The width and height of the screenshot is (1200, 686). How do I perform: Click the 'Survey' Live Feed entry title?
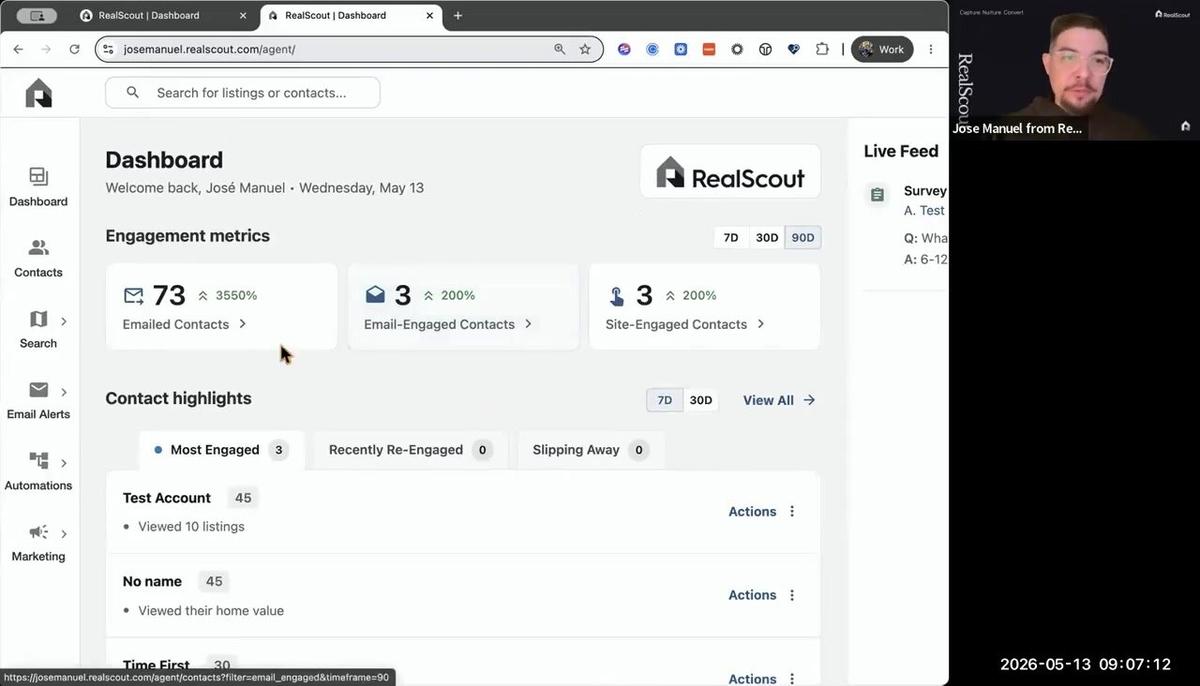[x=925, y=191]
